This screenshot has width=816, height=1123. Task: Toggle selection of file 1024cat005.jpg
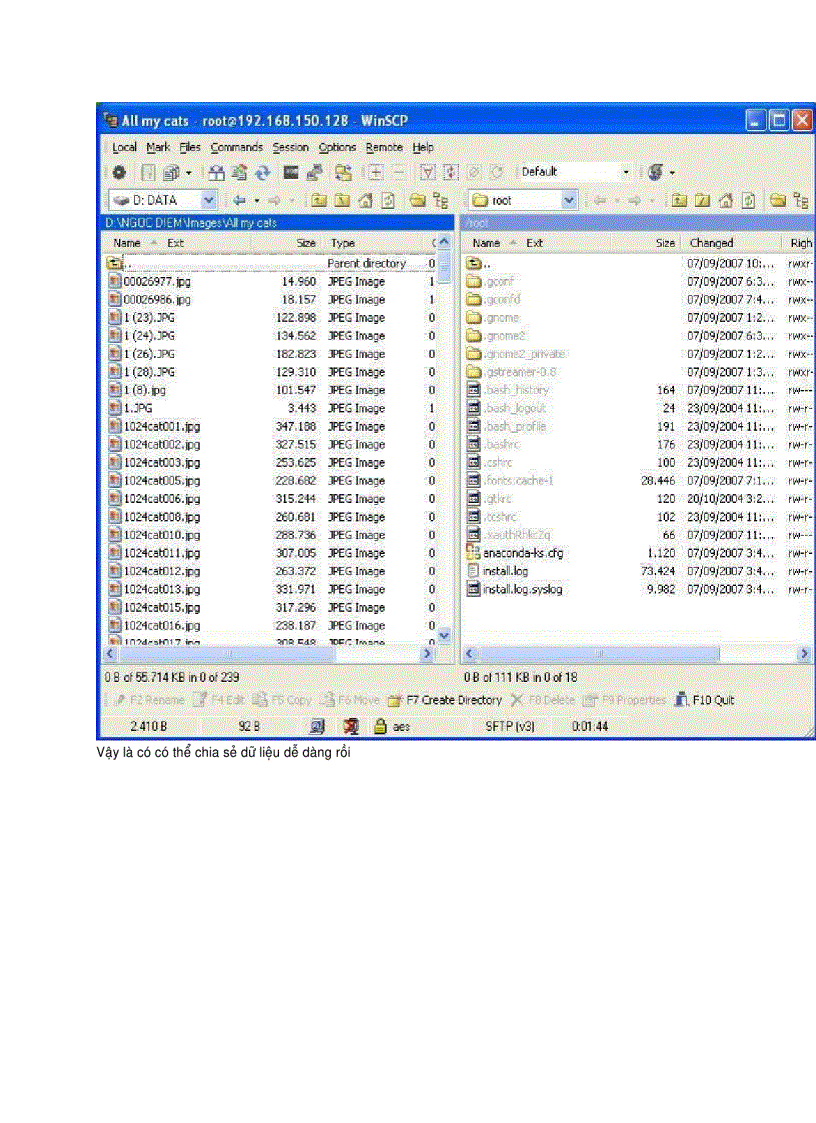[160, 480]
